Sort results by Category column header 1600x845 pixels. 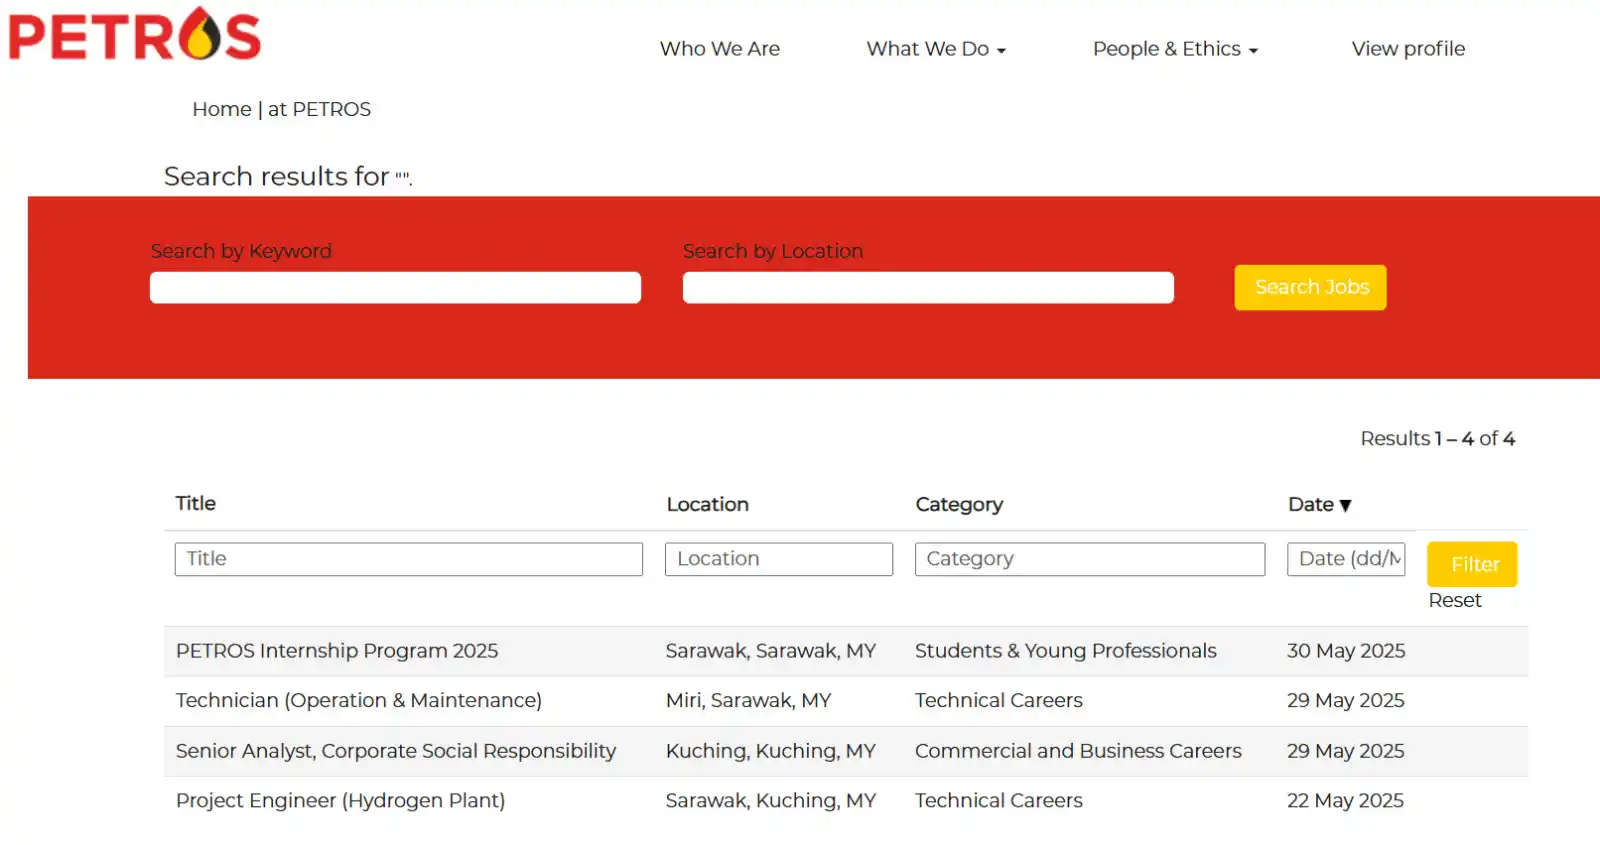(x=959, y=505)
